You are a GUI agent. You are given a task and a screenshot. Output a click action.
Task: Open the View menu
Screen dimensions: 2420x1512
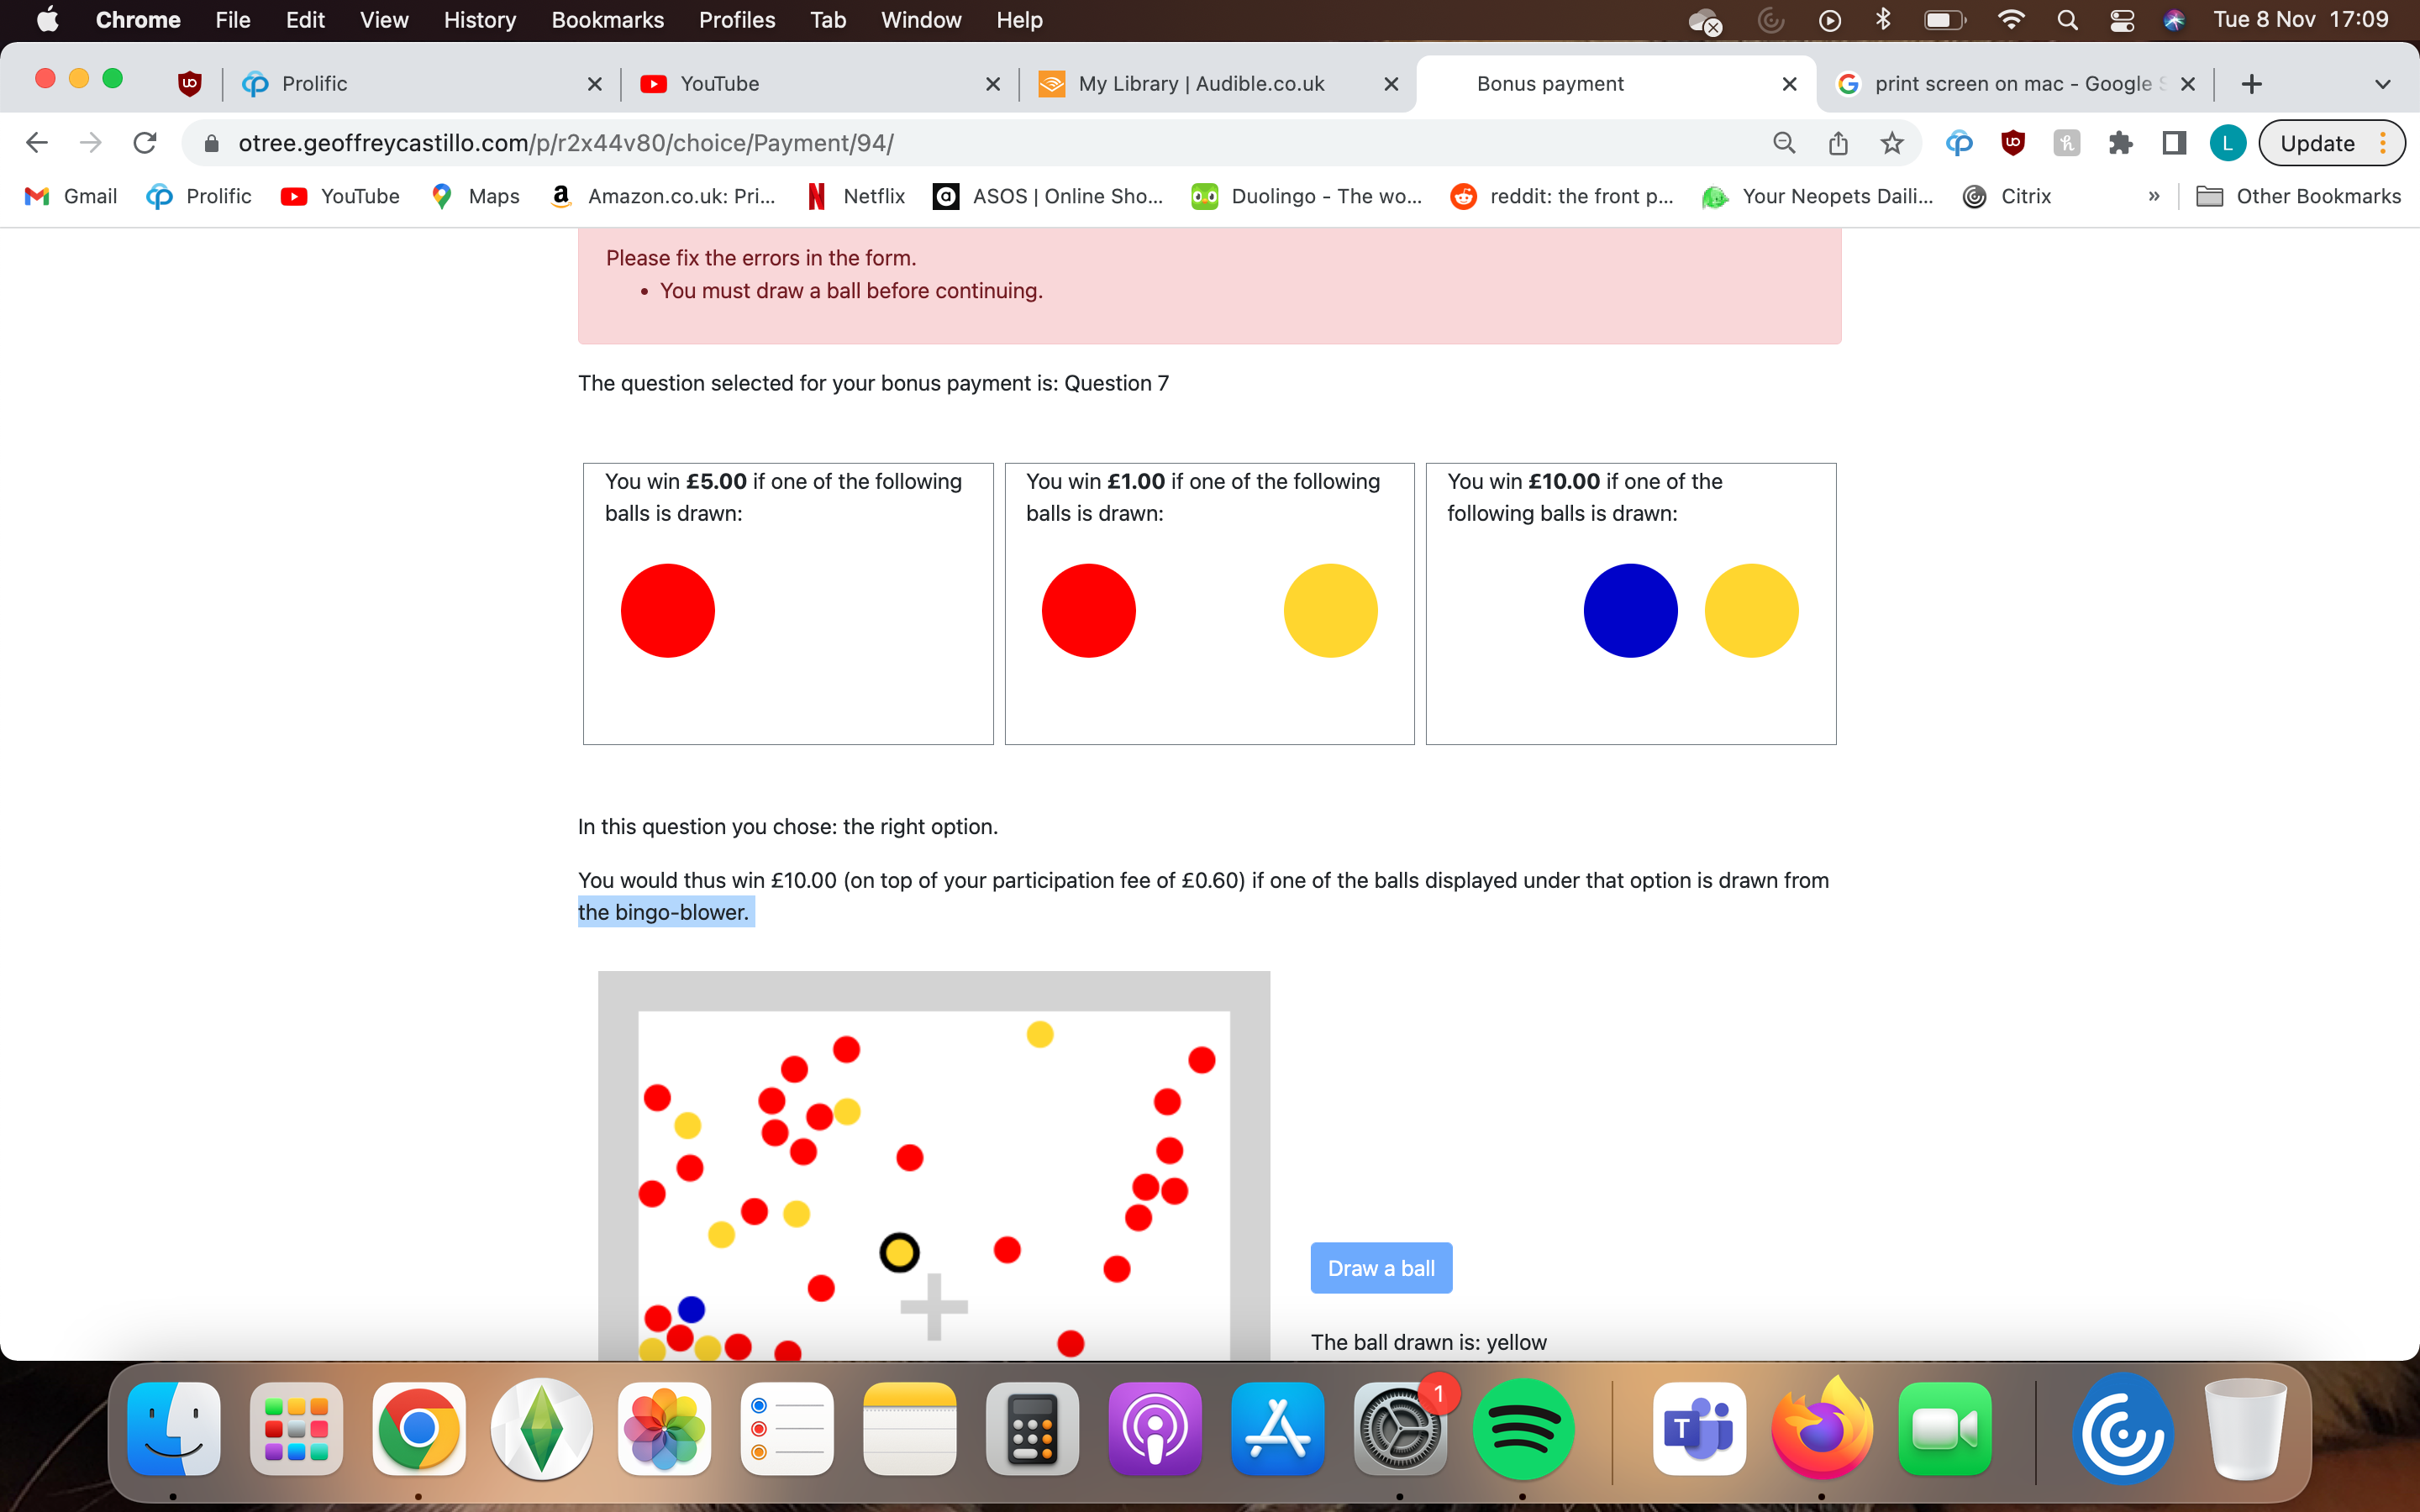click(x=384, y=20)
